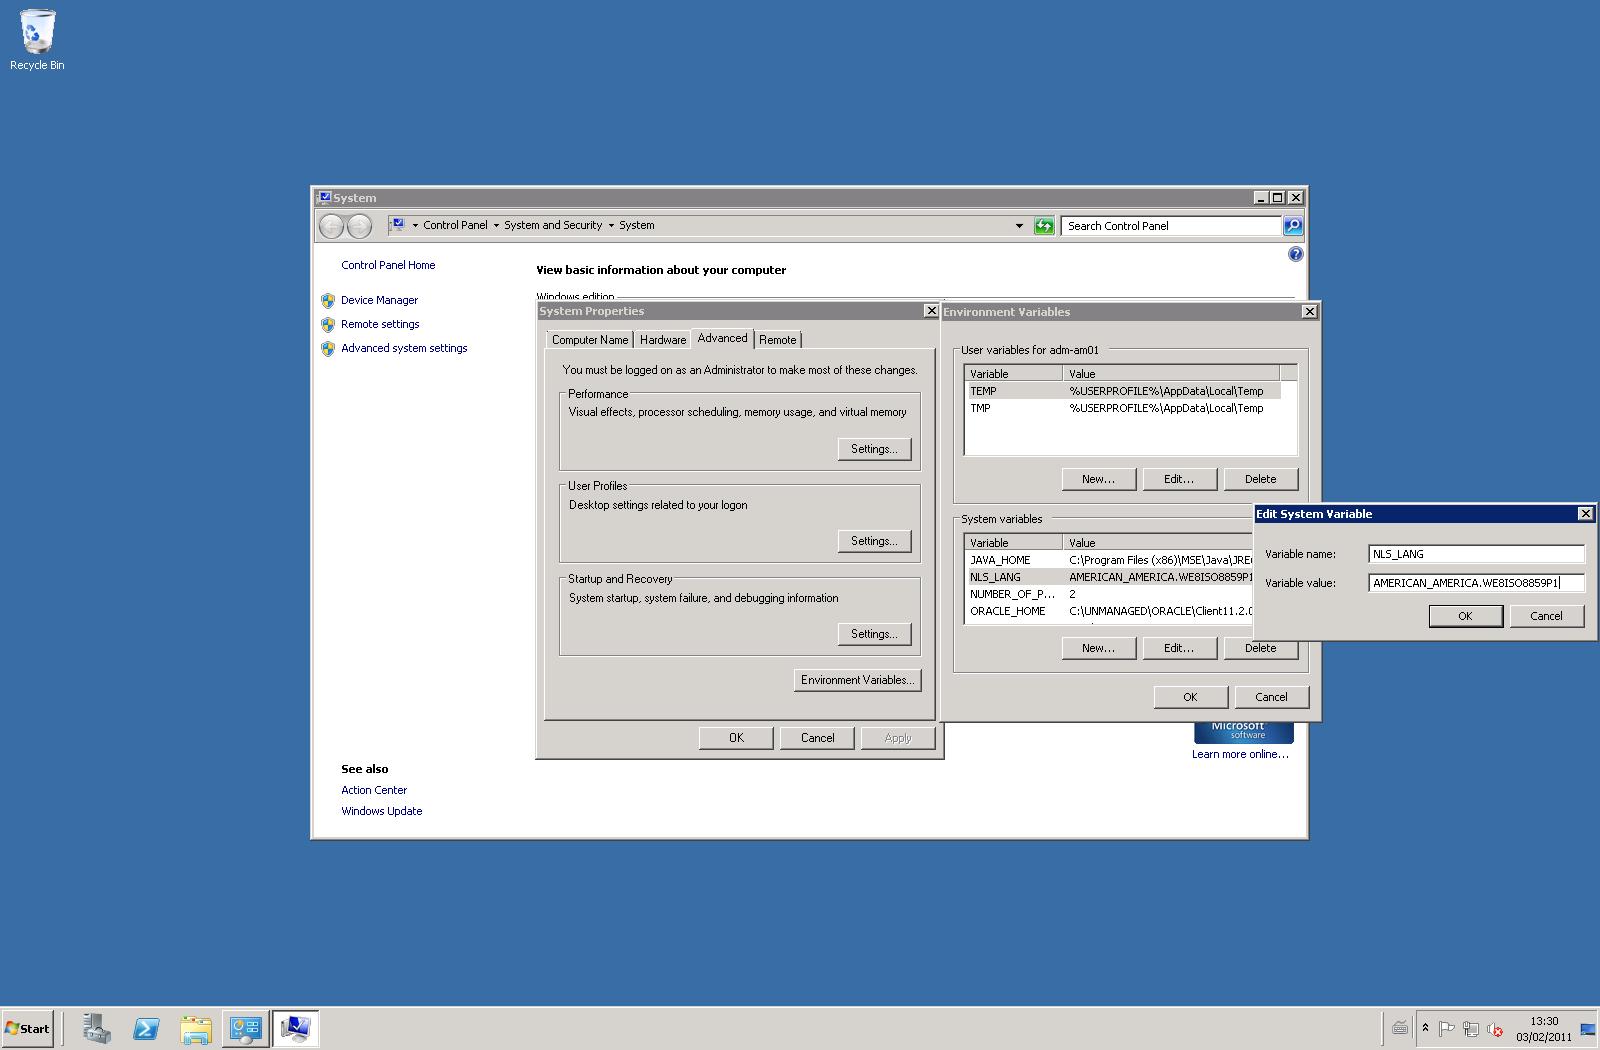This screenshot has height=1050, width=1600.
Task: Open Windows Explorer from the taskbar
Action: [x=196, y=1028]
